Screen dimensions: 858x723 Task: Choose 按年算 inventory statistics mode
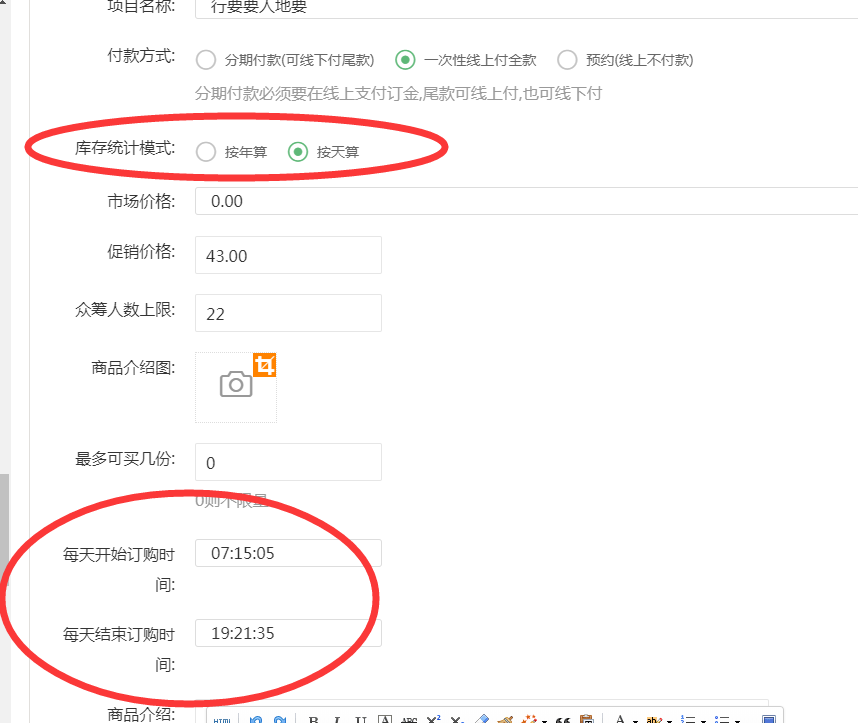(x=206, y=152)
